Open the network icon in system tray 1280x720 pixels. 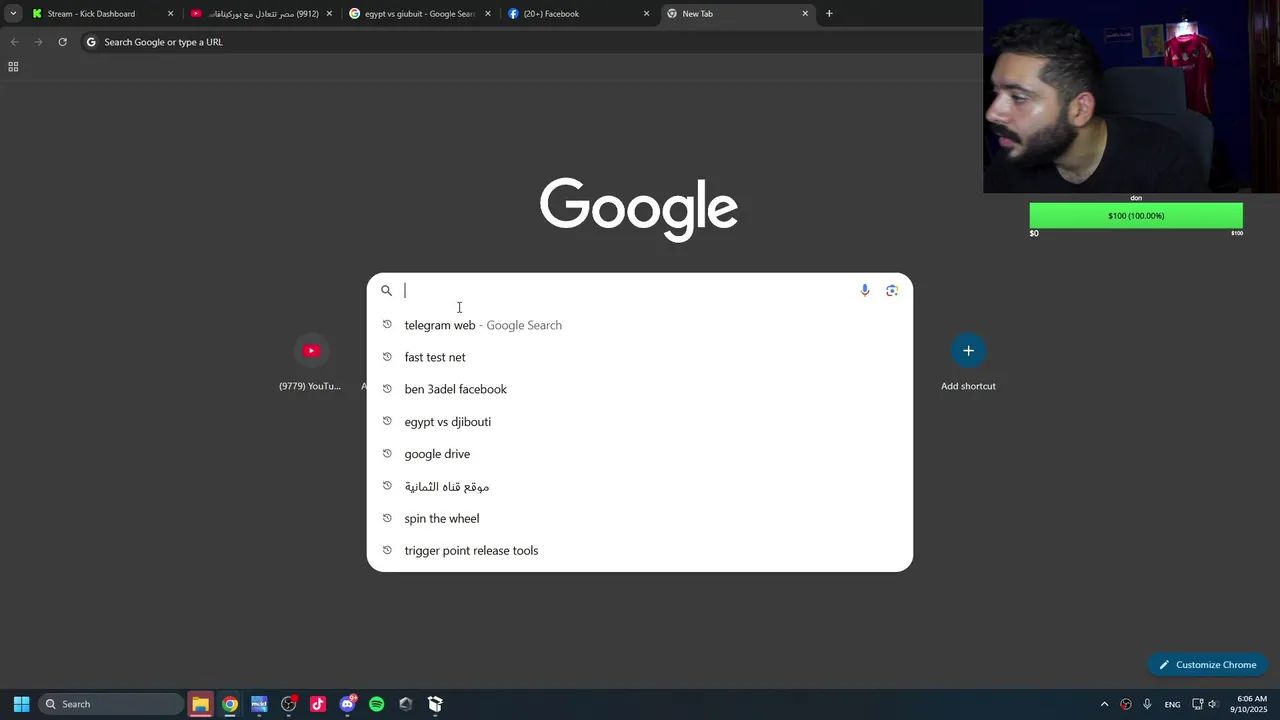tap(1198, 704)
